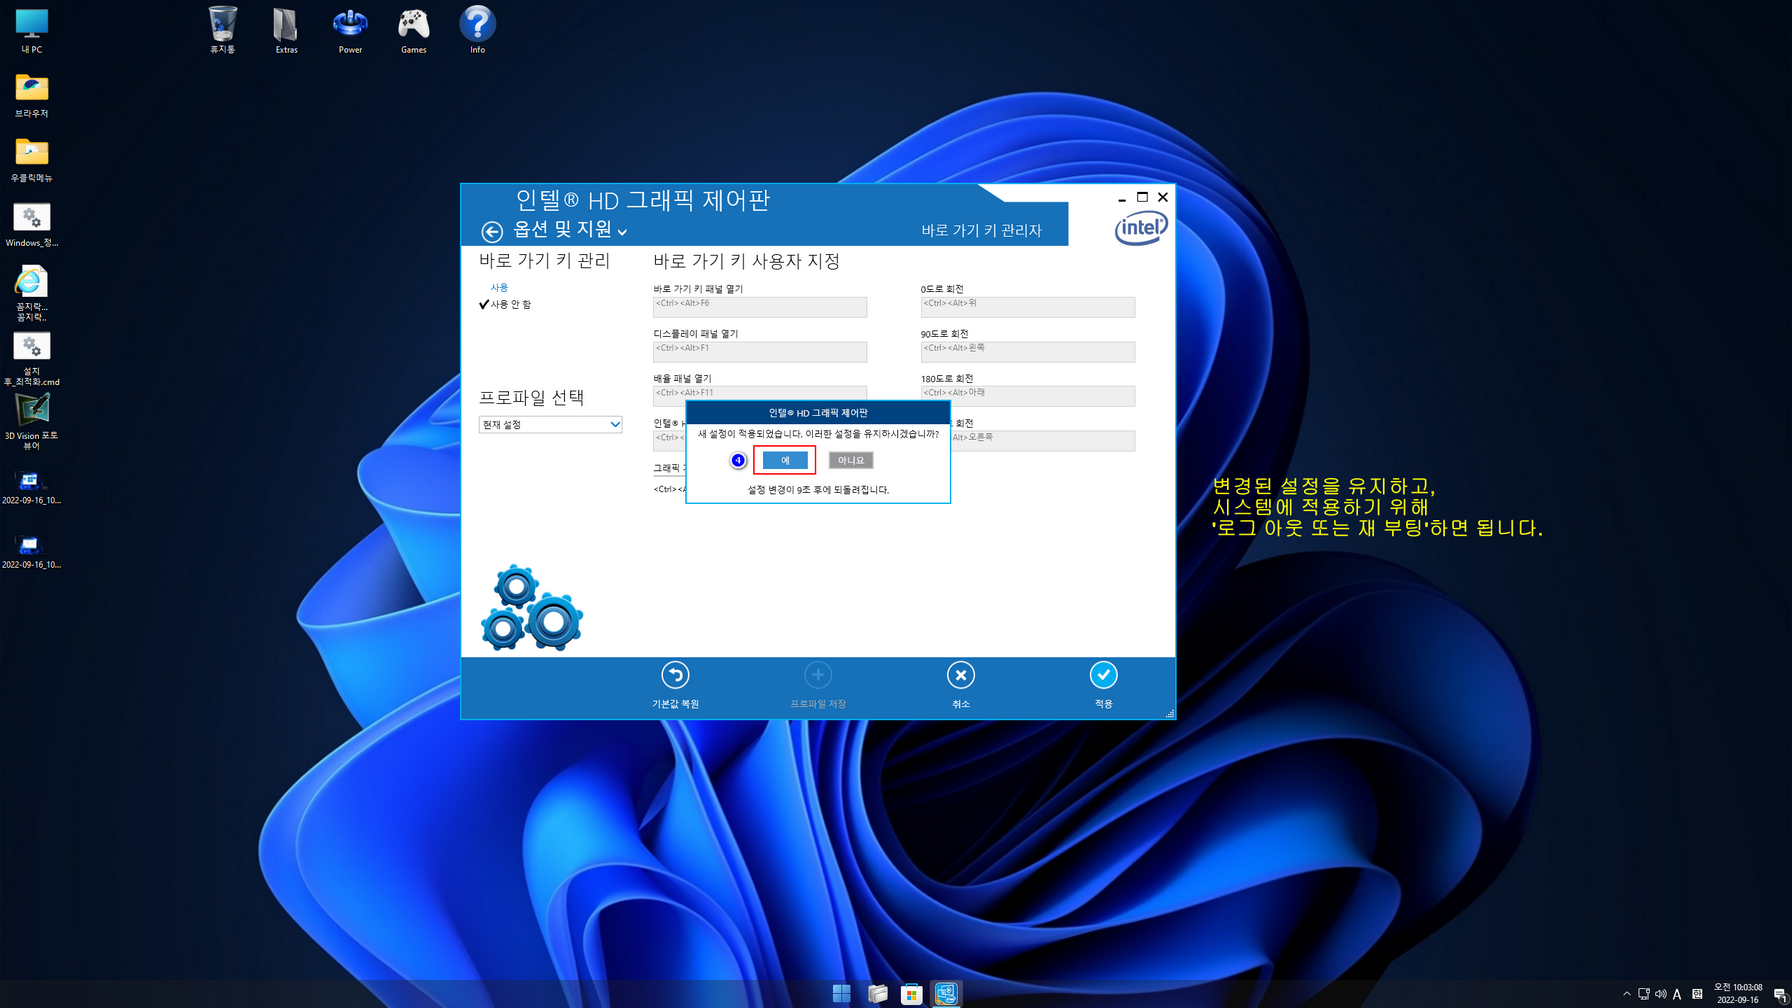The image size is (1792, 1008).
Task: Select the 3D Vision 포토 뷰어 icon
Action: [x=31, y=422]
